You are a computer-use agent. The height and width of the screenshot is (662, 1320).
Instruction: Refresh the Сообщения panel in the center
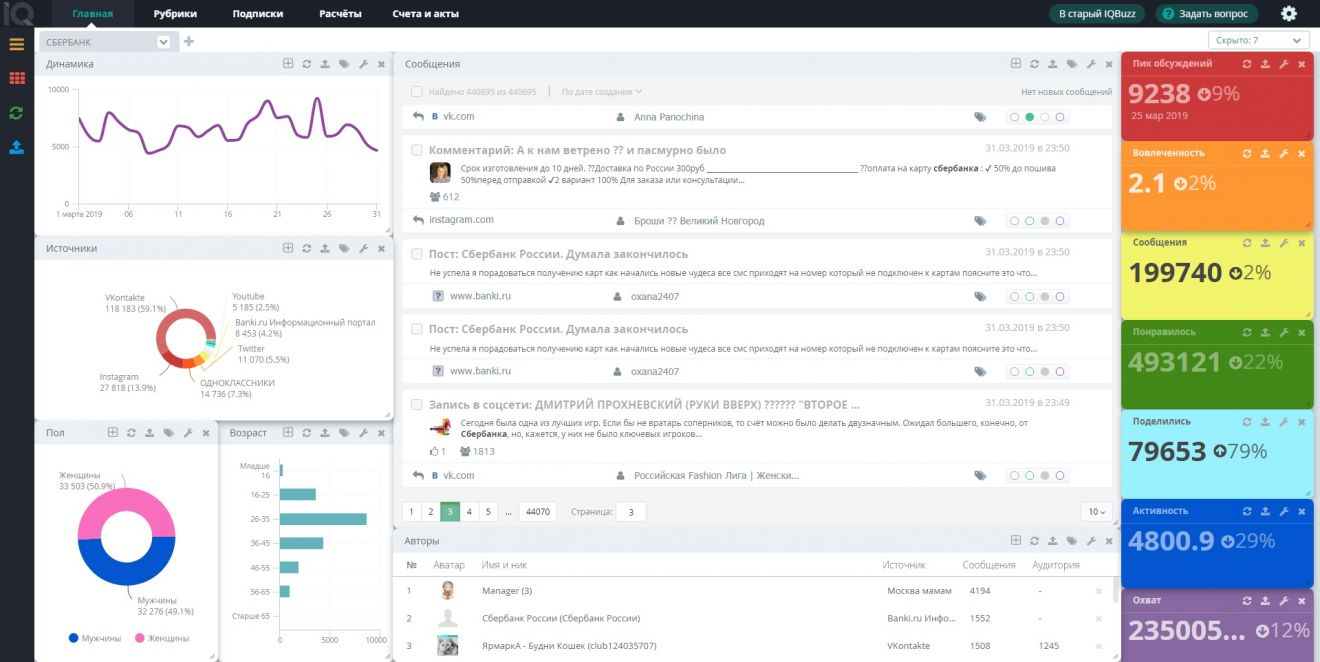click(1034, 64)
